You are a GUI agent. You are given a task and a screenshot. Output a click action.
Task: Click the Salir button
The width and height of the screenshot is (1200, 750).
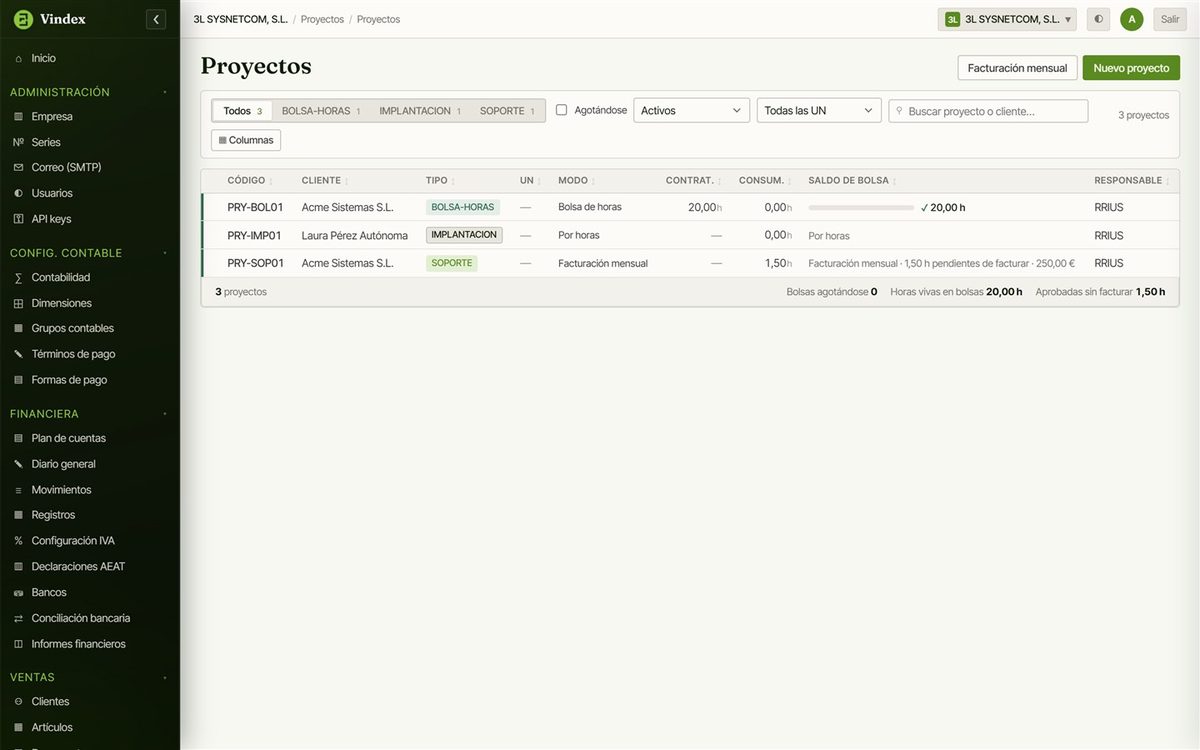1170,19
